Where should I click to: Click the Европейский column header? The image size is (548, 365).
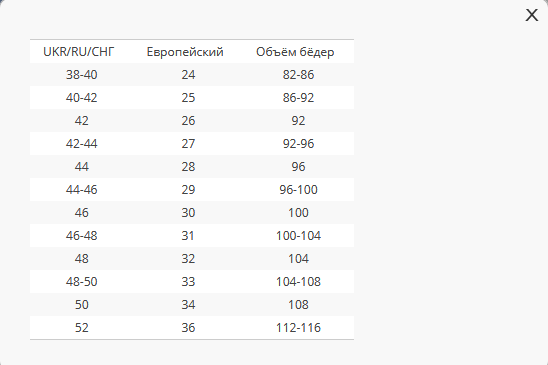click(185, 52)
